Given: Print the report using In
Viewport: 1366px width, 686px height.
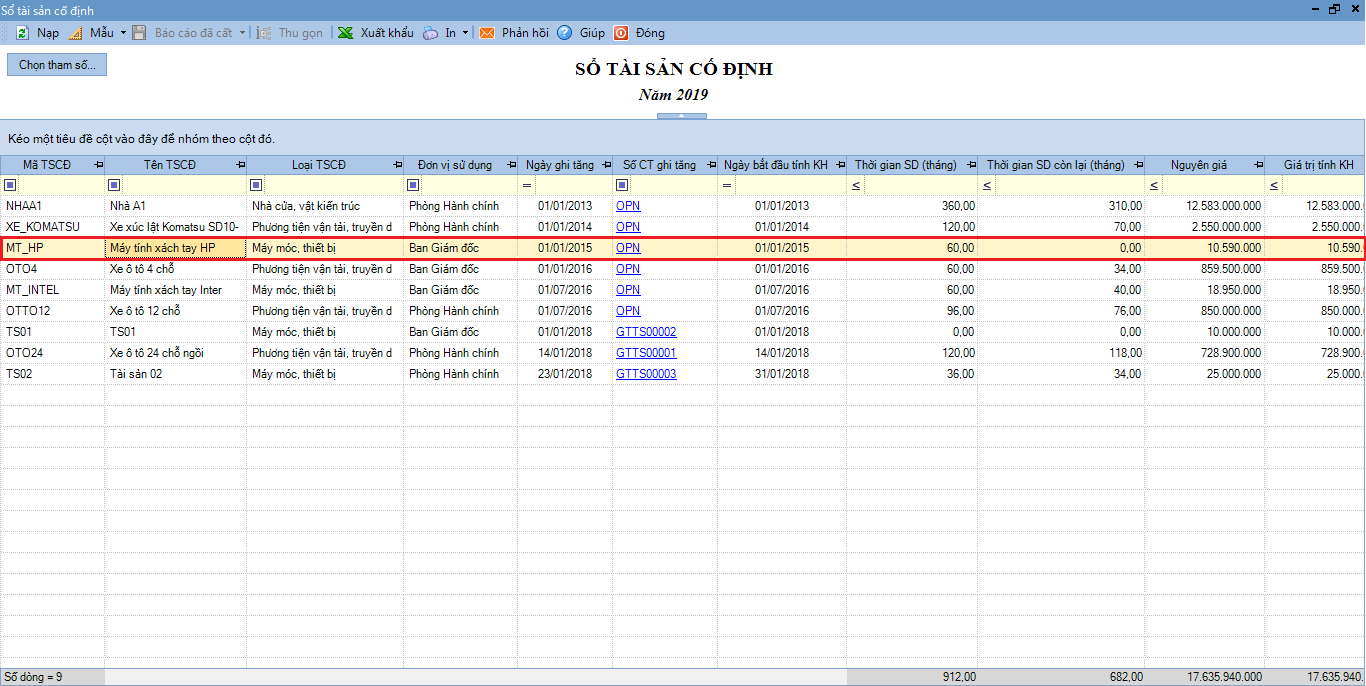Looking at the screenshot, I should pyautogui.click(x=440, y=33).
